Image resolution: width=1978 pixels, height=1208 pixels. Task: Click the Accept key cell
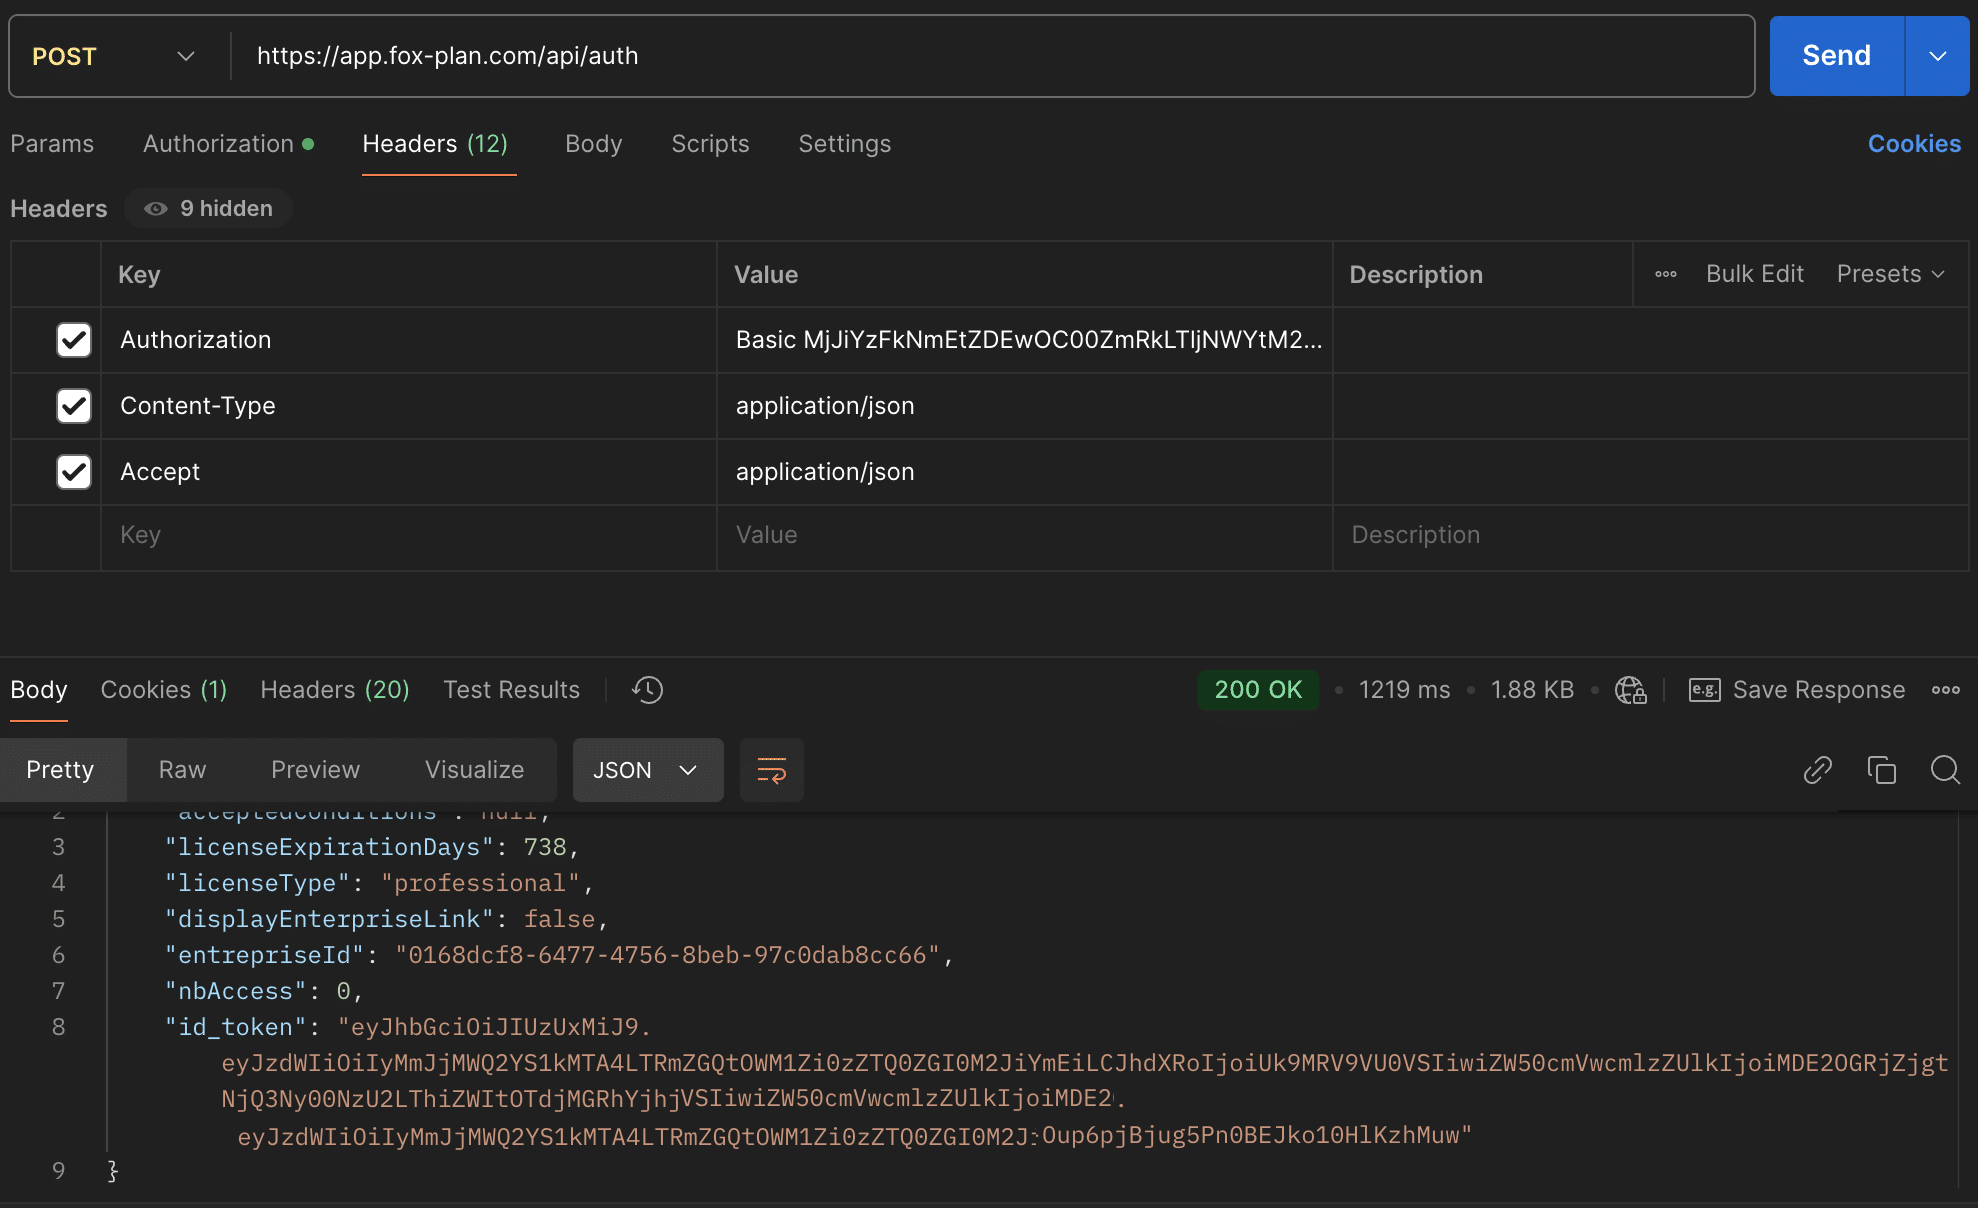click(408, 472)
